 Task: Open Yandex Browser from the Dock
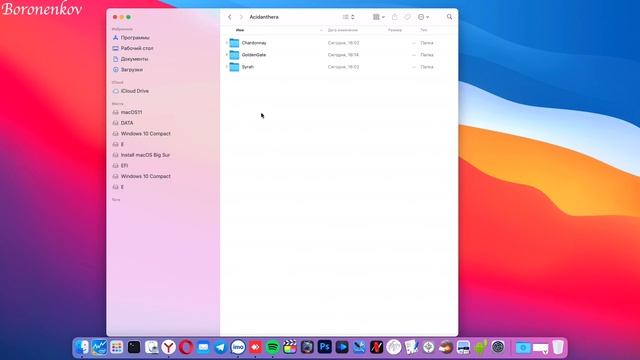coord(169,347)
